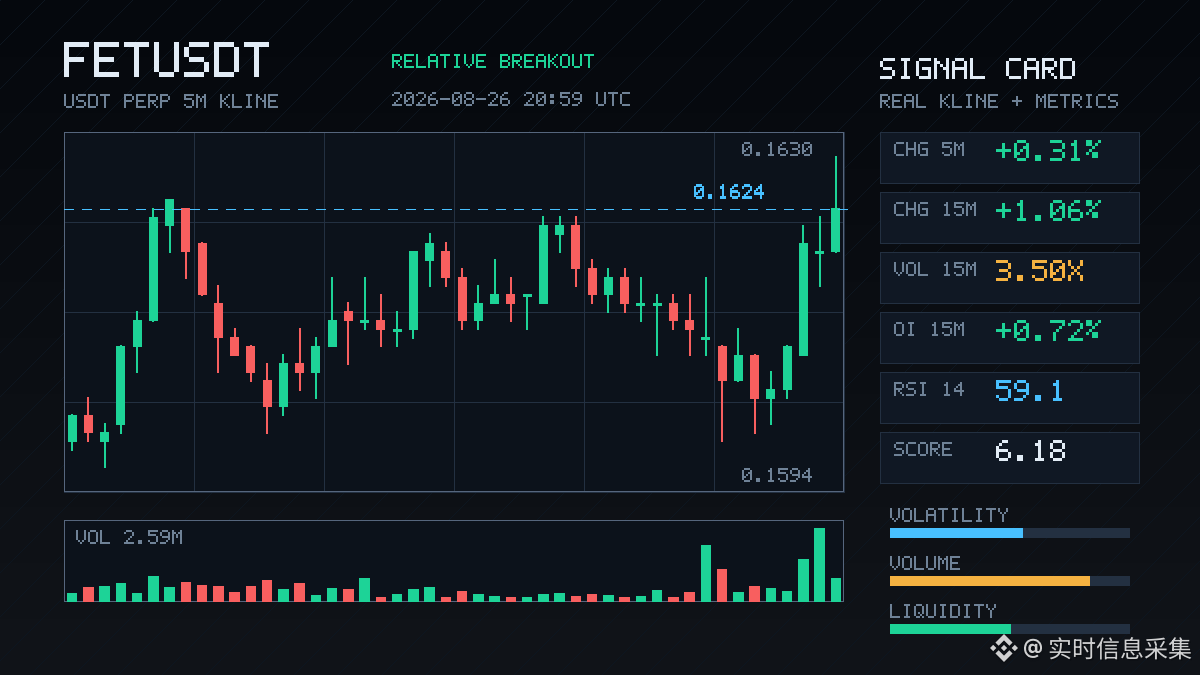Click the RELATIVE BREAKOUT label
This screenshot has height=675, width=1200.
point(492,61)
